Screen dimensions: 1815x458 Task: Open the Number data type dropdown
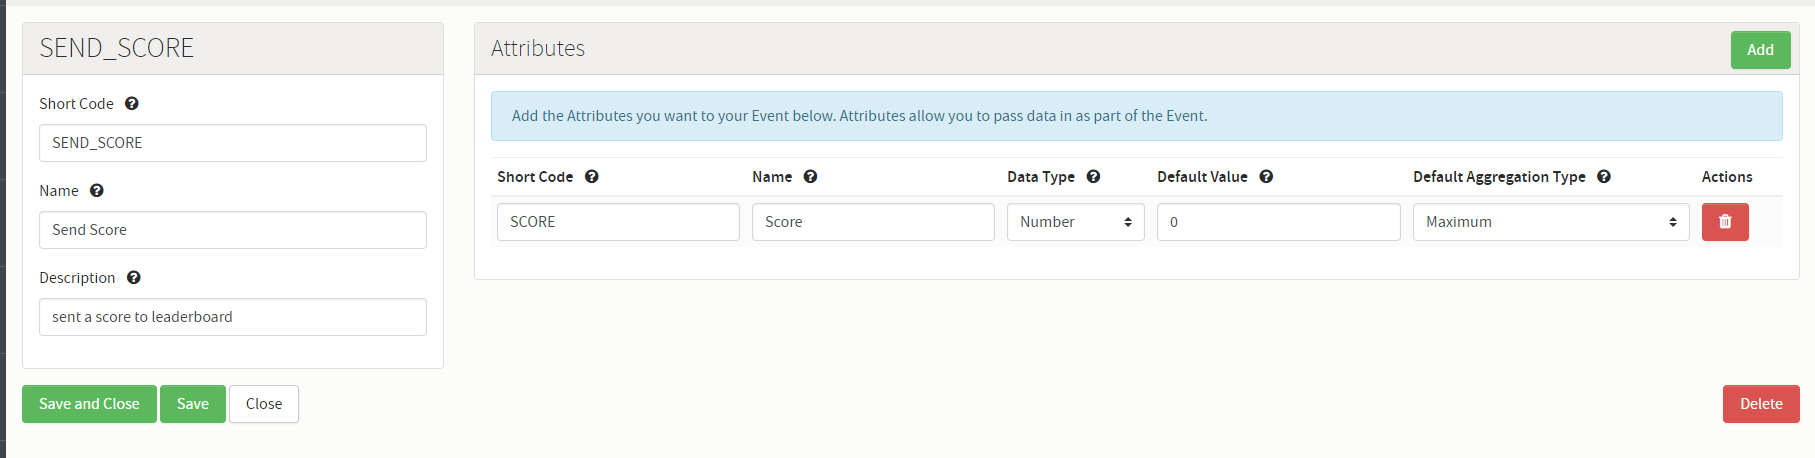(x=1075, y=222)
